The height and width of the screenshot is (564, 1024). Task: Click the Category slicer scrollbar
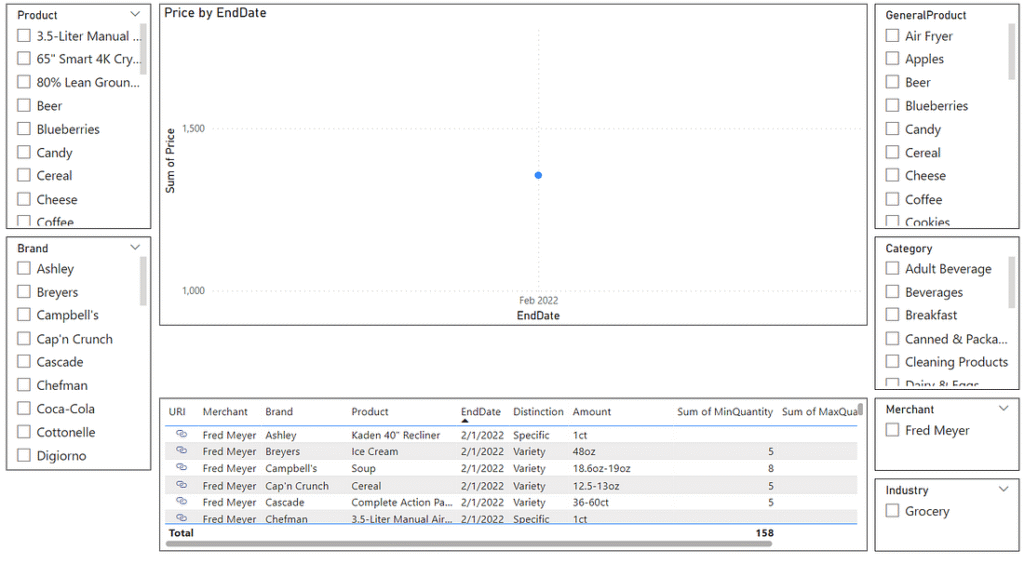click(x=1012, y=281)
